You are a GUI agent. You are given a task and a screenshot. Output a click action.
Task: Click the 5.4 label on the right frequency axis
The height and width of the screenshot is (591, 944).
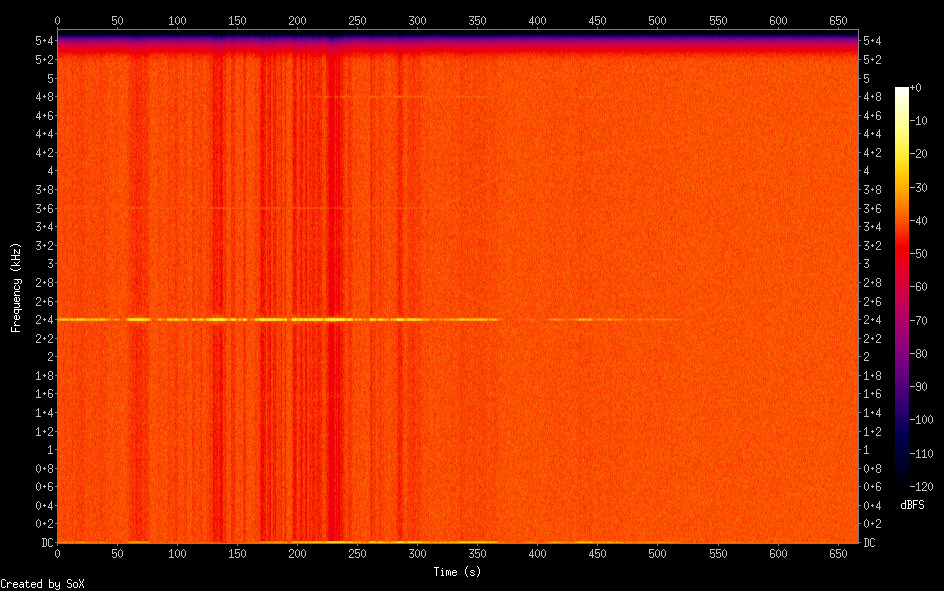(872, 40)
